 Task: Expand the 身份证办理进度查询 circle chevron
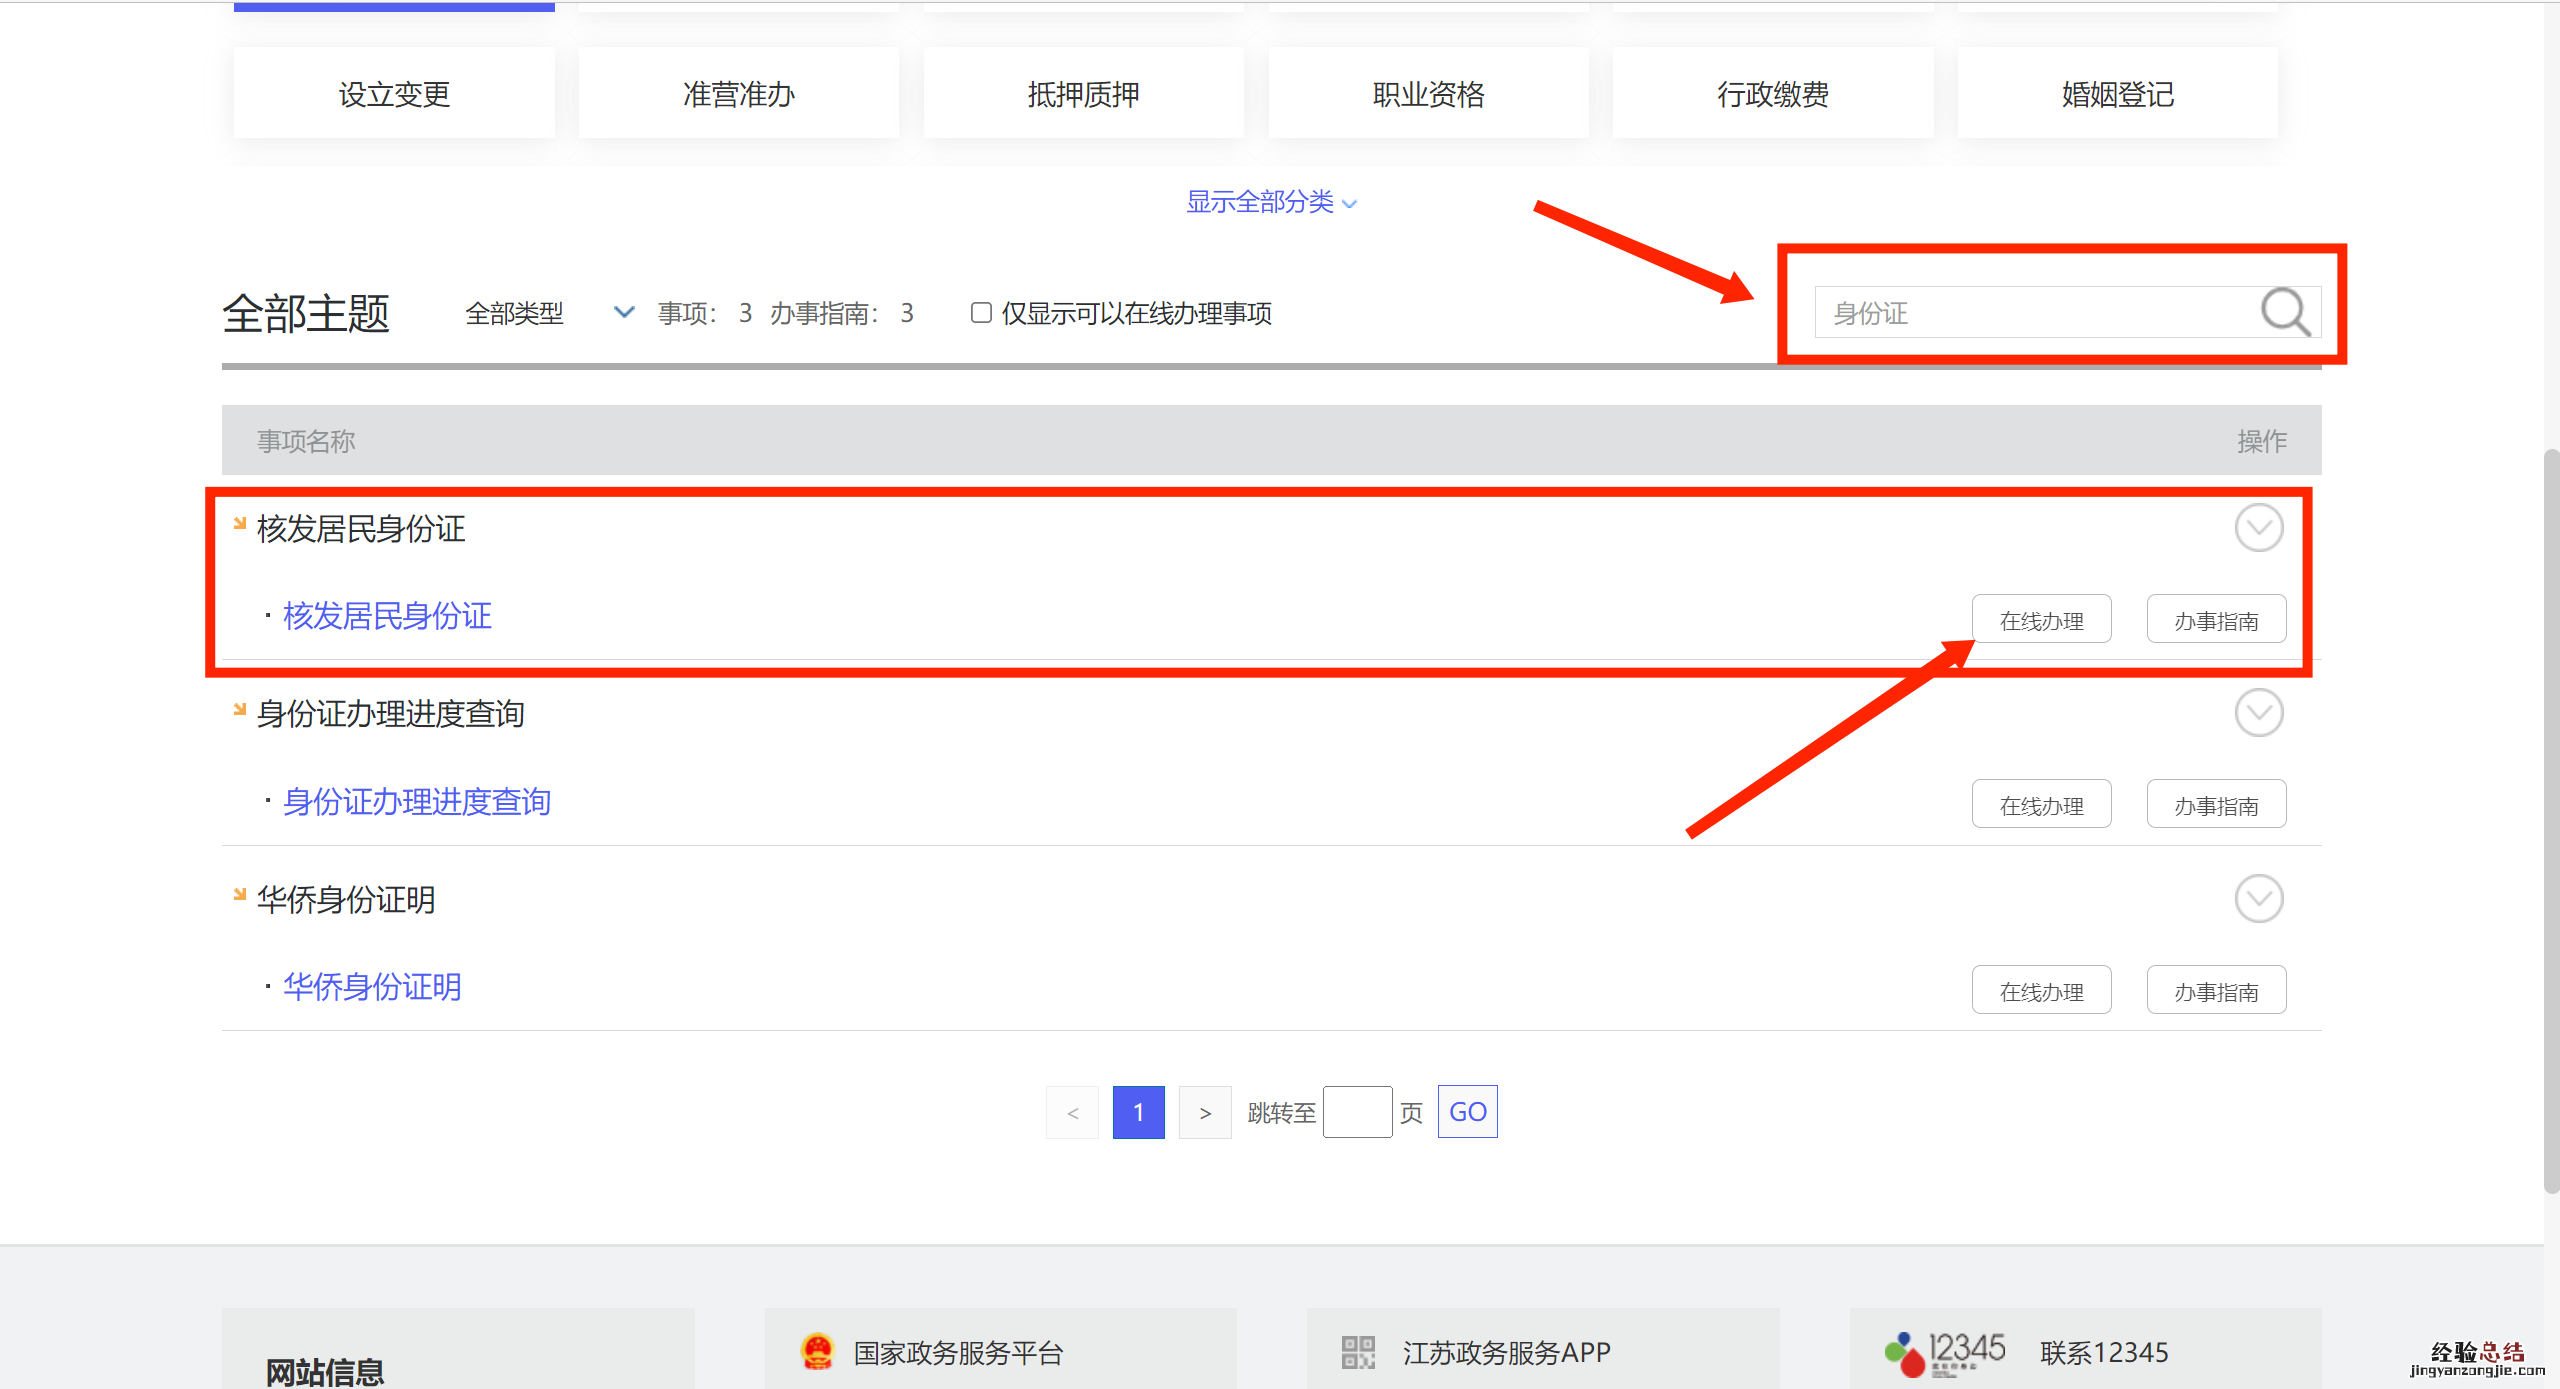point(2258,713)
